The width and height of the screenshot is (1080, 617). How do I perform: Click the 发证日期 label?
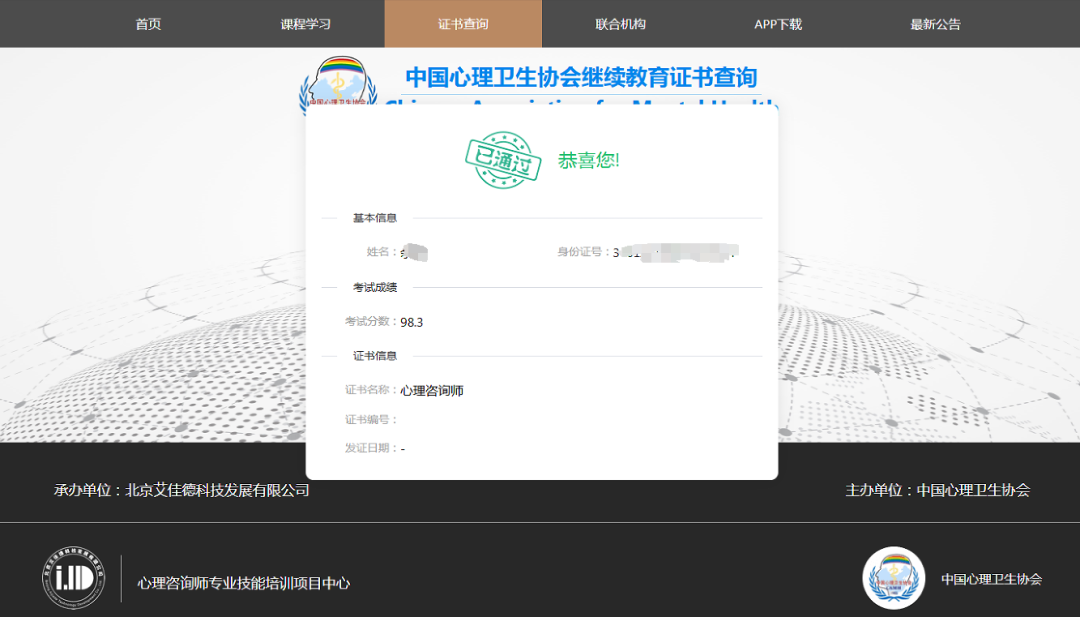(371, 448)
